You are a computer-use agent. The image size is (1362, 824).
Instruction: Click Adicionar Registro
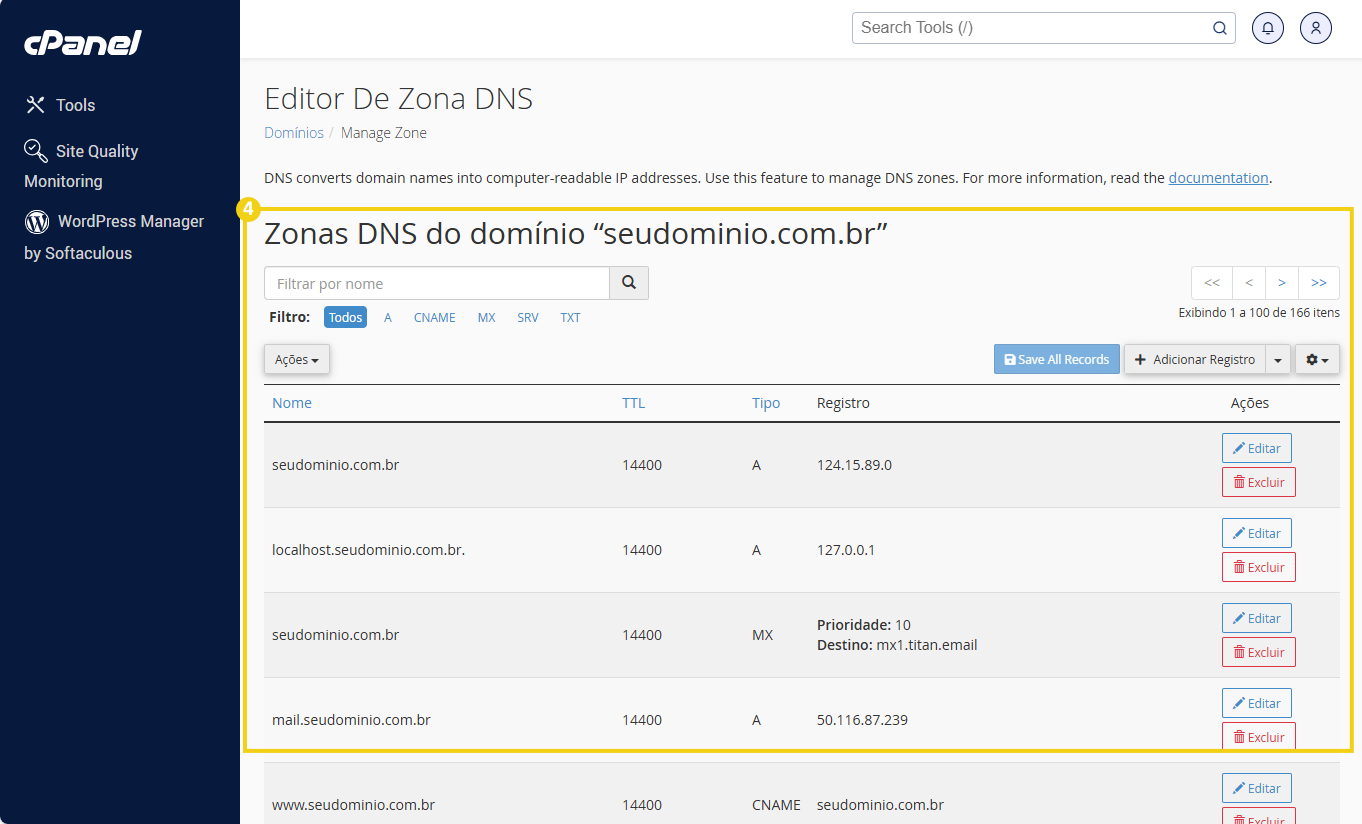[1195, 359]
